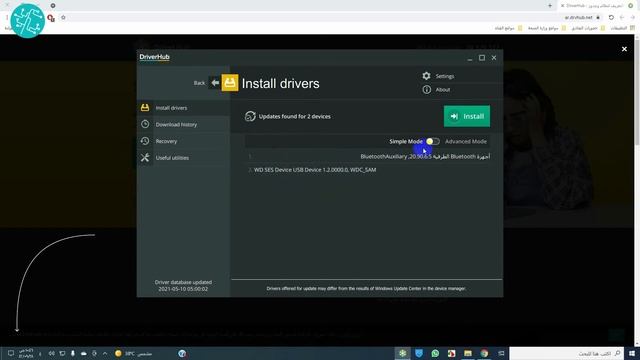
Task: Click the volume speaker tray icon
Action: [52, 353]
